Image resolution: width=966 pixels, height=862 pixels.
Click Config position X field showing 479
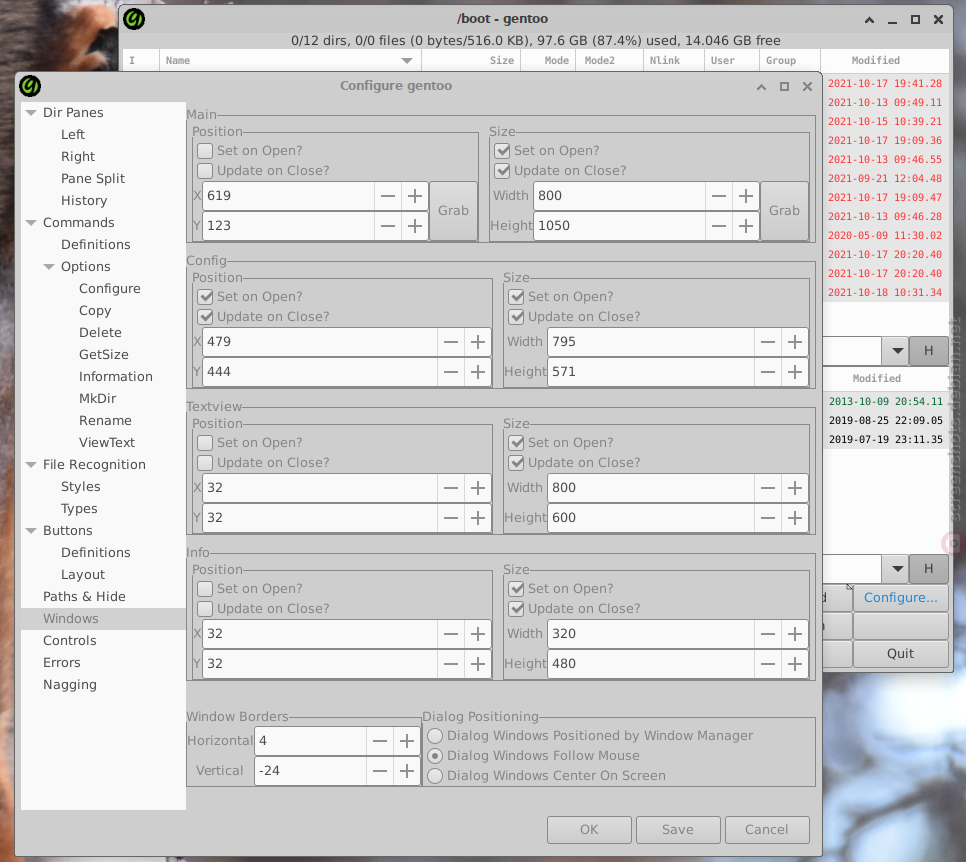(x=320, y=342)
